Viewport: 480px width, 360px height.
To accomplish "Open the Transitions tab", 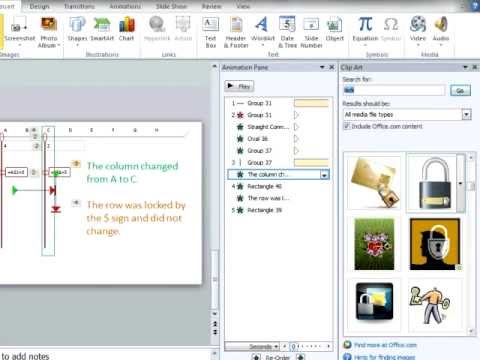I will tap(79, 6).
